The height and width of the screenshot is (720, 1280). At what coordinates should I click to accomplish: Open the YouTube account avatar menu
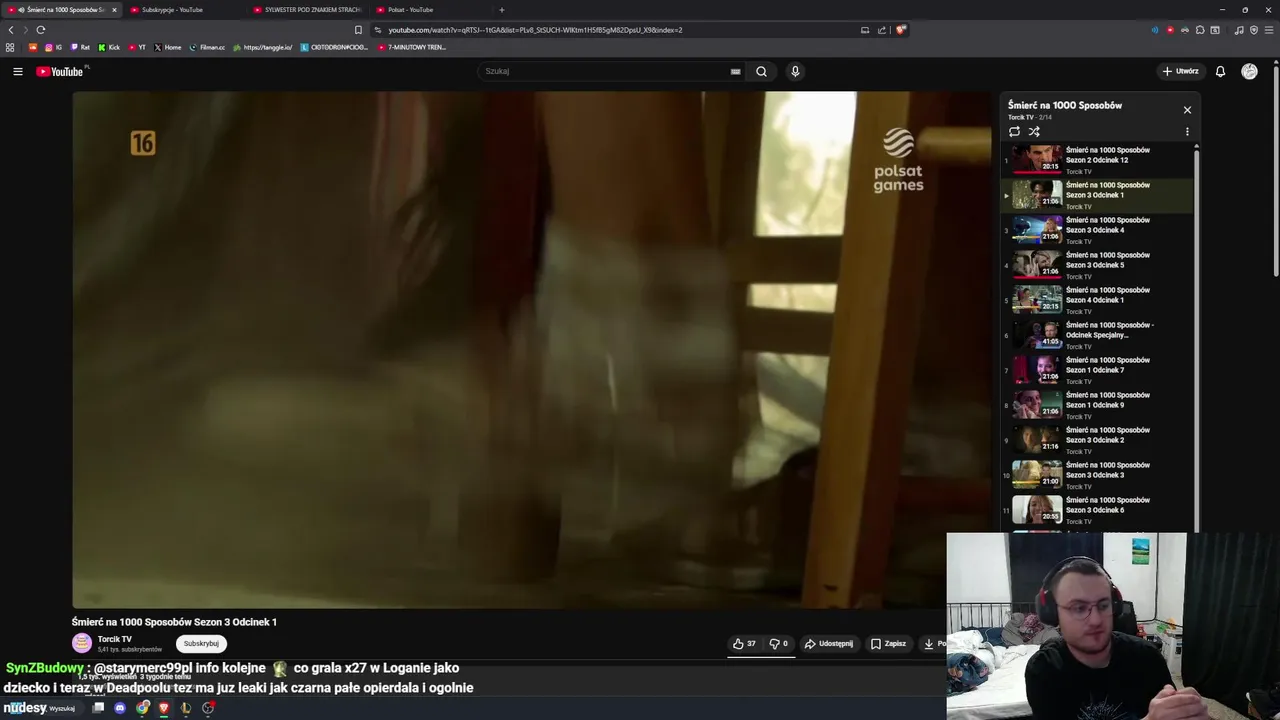(1249, 71)
